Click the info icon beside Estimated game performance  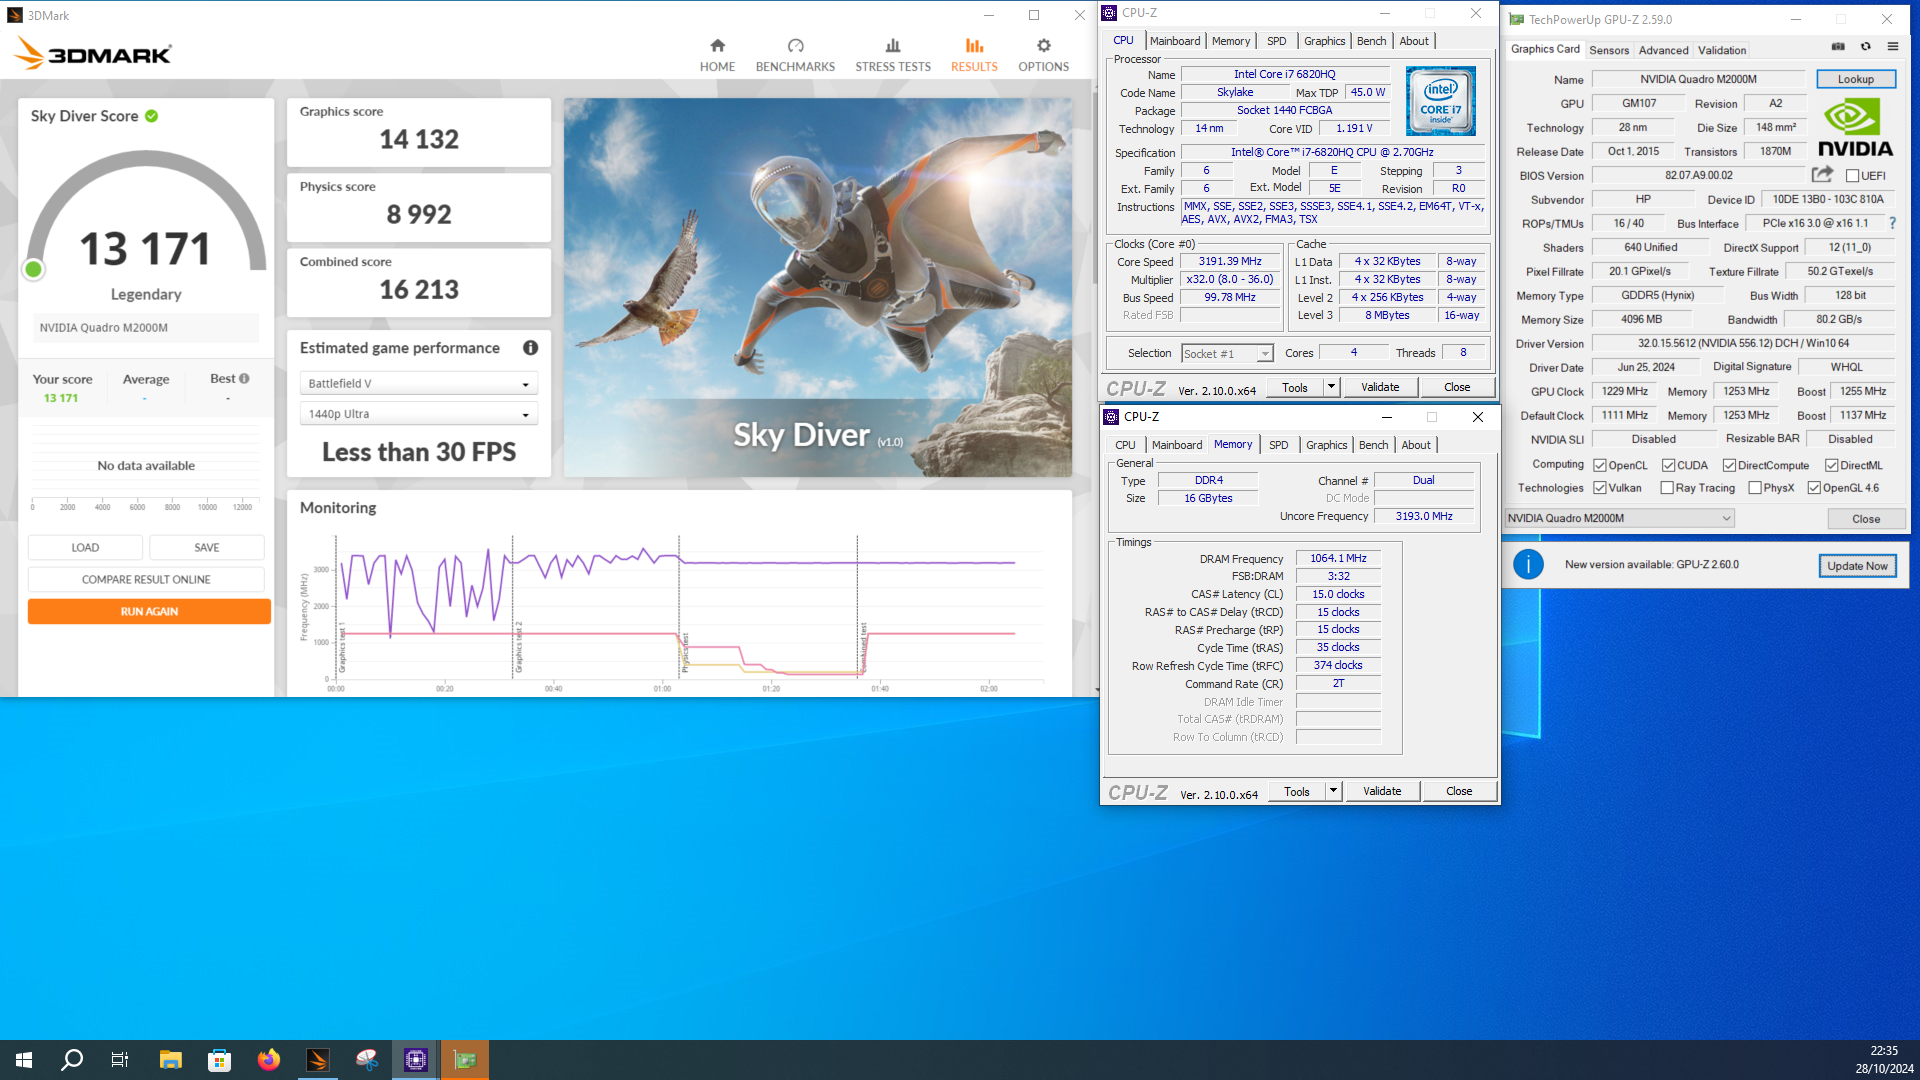pyautogui.click(x=530, y=348)
